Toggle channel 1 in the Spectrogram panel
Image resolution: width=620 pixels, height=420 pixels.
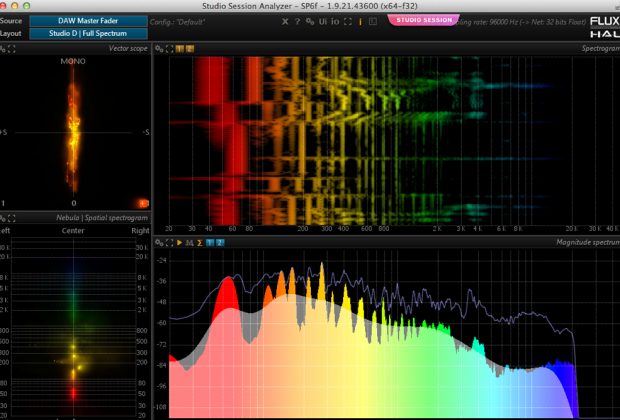tap(180, 48)
